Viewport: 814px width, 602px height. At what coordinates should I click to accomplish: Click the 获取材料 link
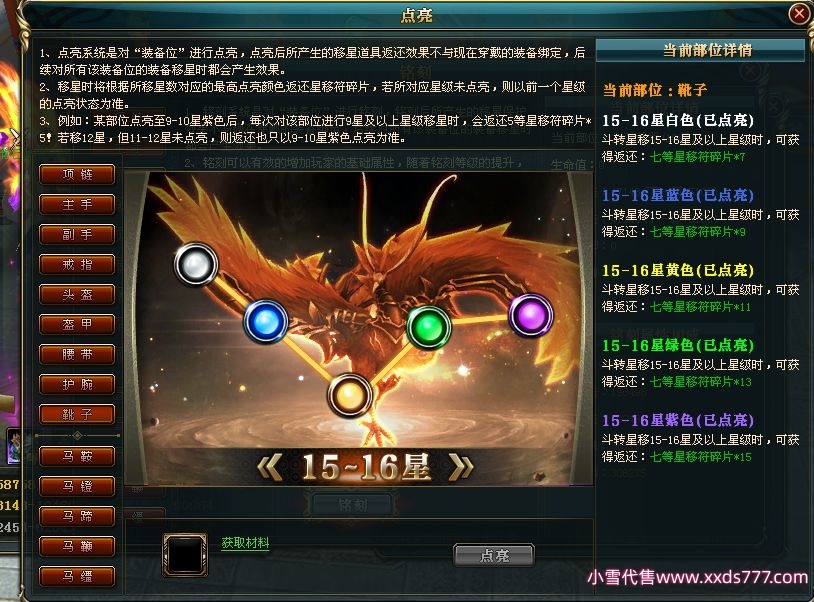(245, 543)
